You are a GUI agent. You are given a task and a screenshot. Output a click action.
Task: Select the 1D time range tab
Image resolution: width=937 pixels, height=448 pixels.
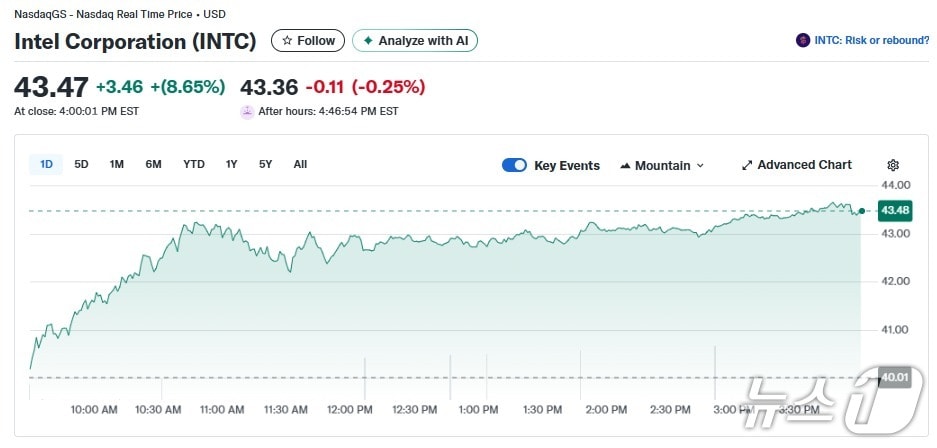coord(46,164)
